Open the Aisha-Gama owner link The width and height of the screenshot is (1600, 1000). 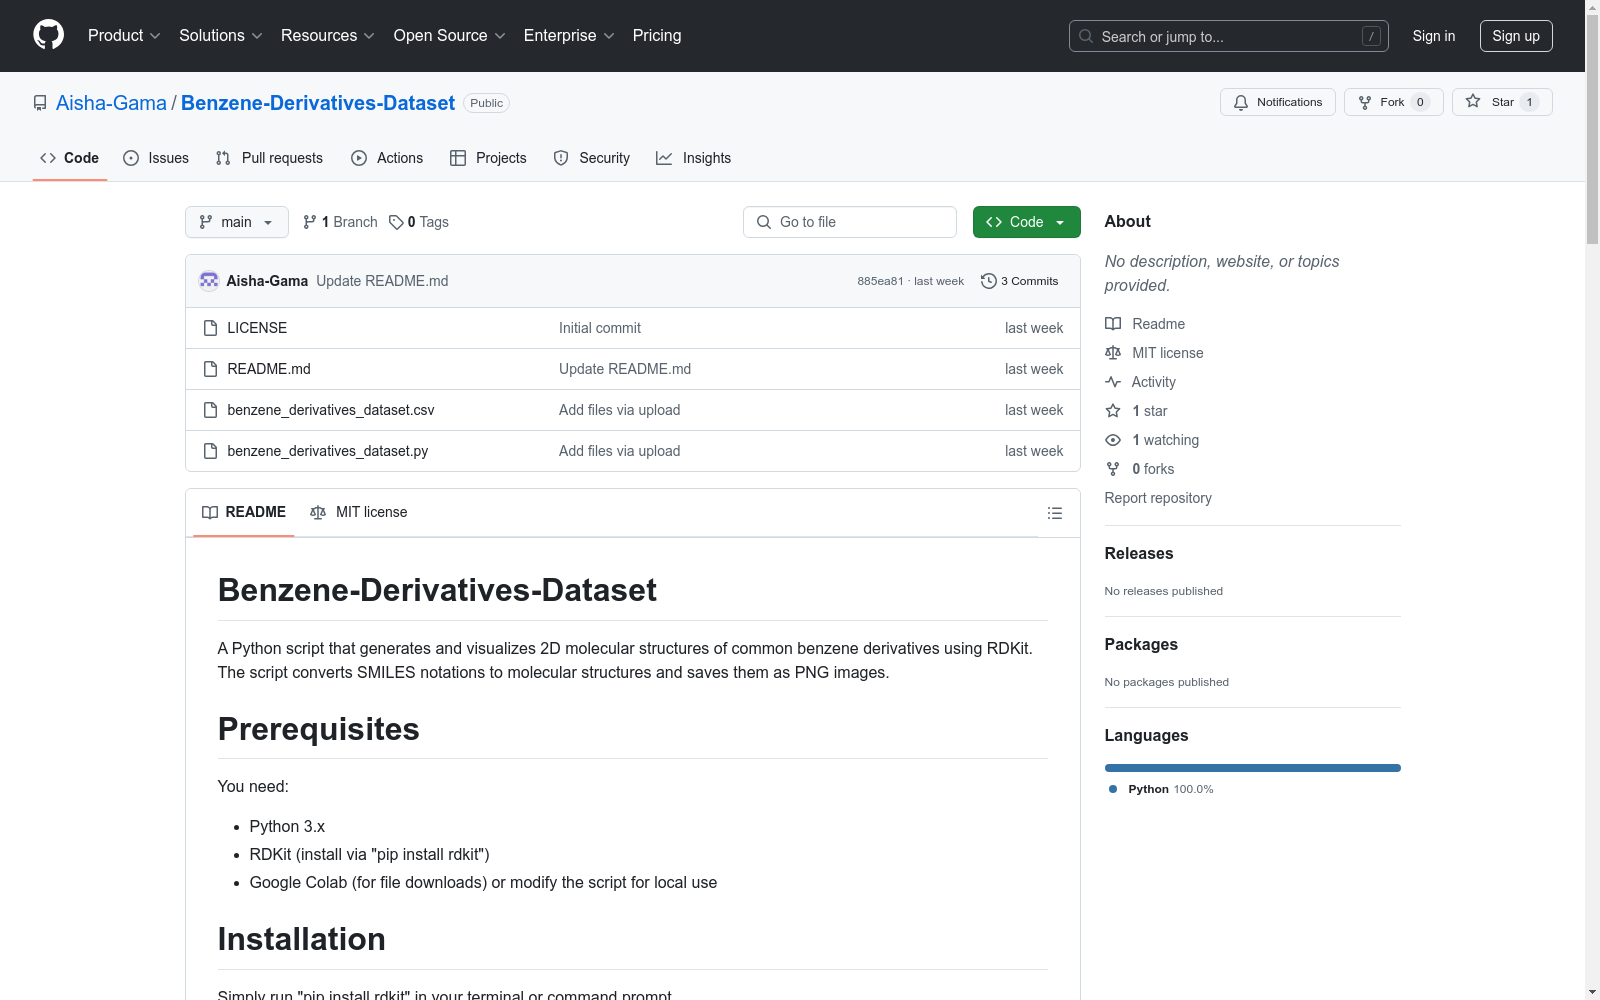[x=111, y=103]
